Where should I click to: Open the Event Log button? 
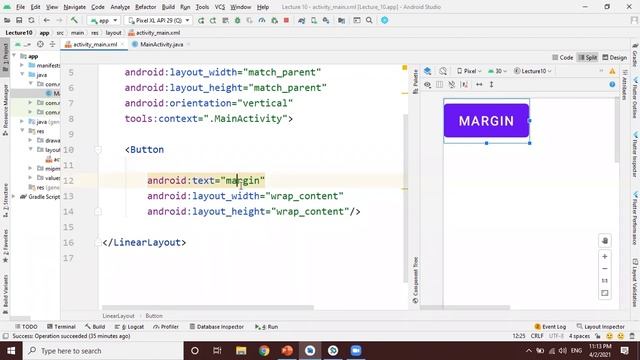[550, 327]
